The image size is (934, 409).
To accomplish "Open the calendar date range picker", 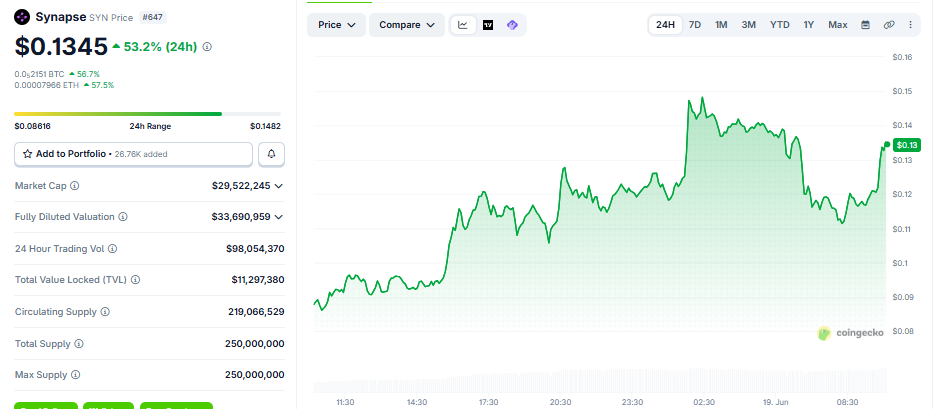I will [865, 25].
